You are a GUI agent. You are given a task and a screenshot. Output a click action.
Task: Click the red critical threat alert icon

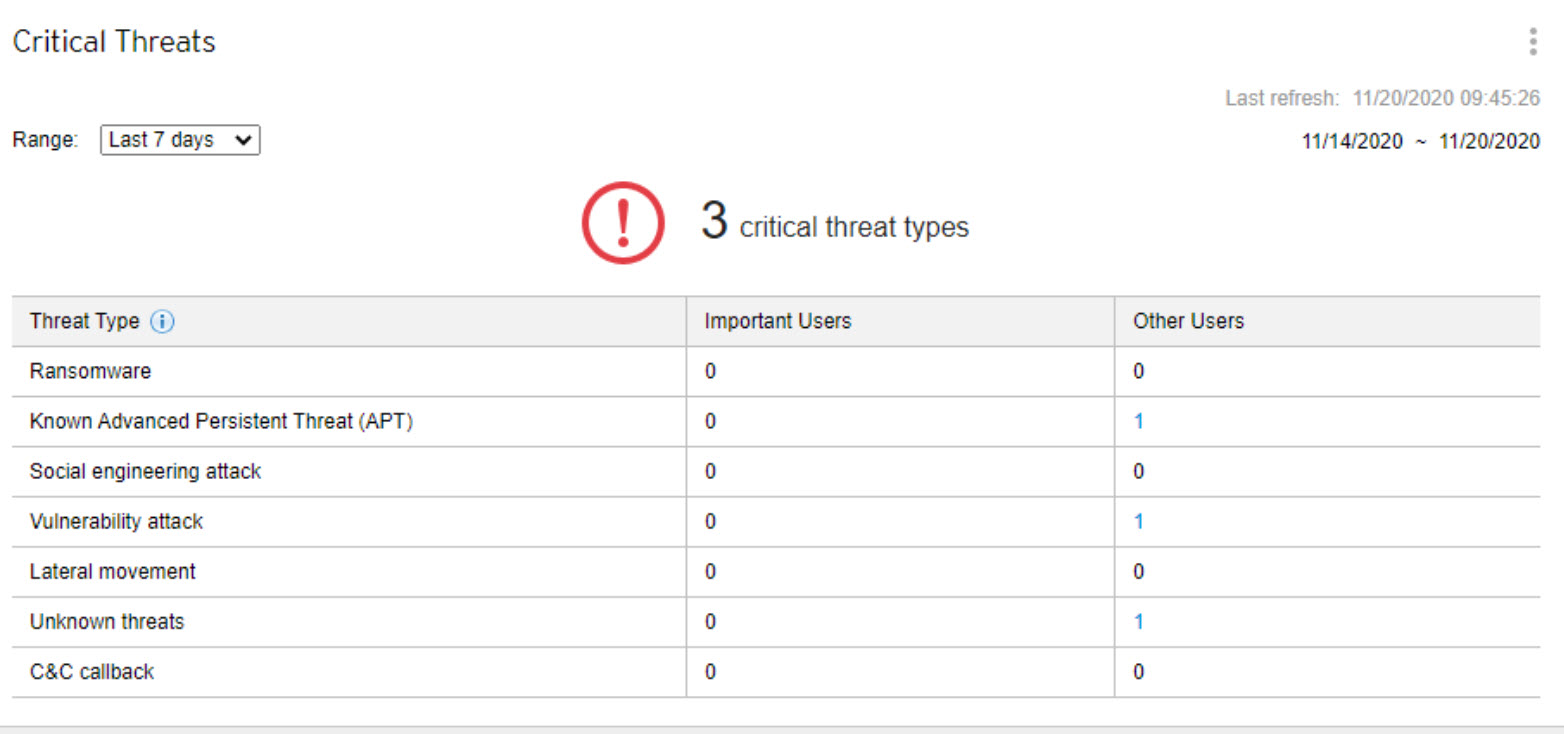pos(622,222)
